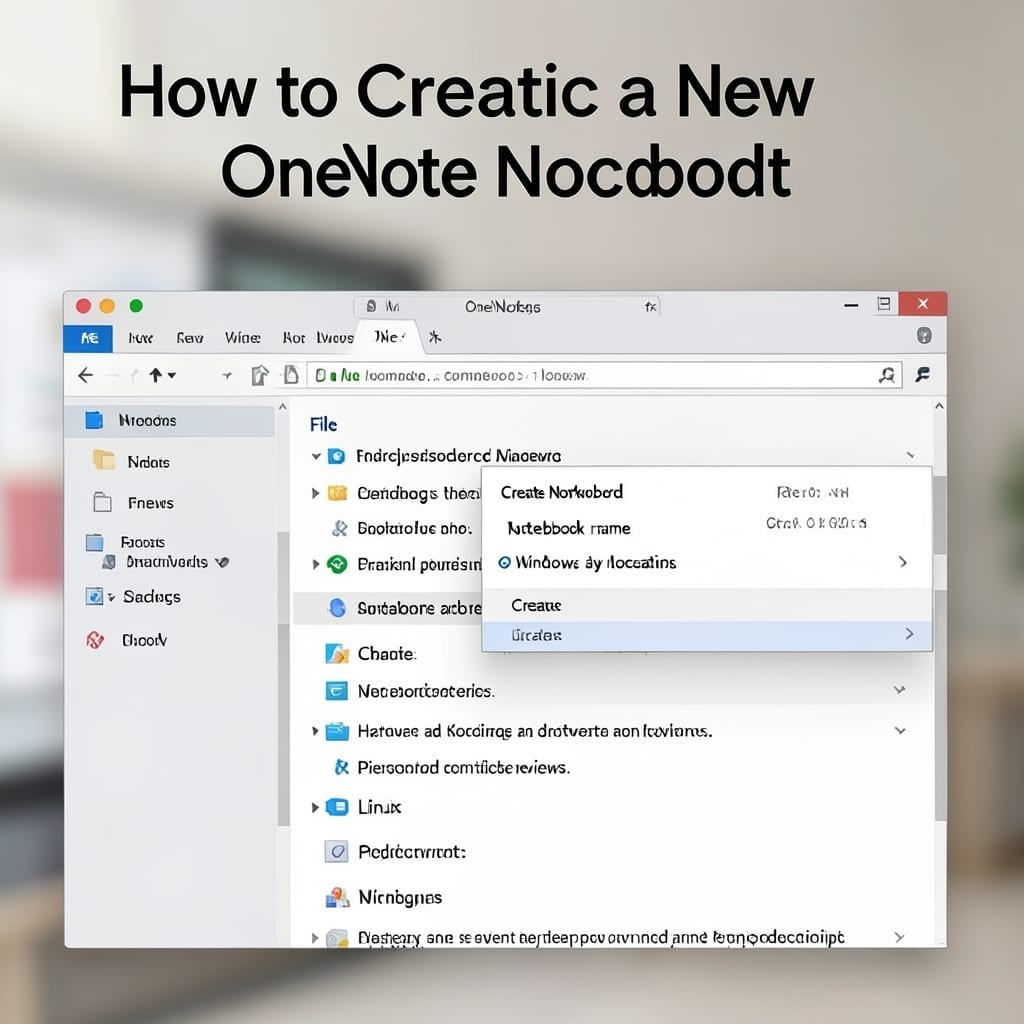Click the green Prarkinl pouresin icon
Image resolution: width=1024 pixels, height=1024 pixels.
337,564
